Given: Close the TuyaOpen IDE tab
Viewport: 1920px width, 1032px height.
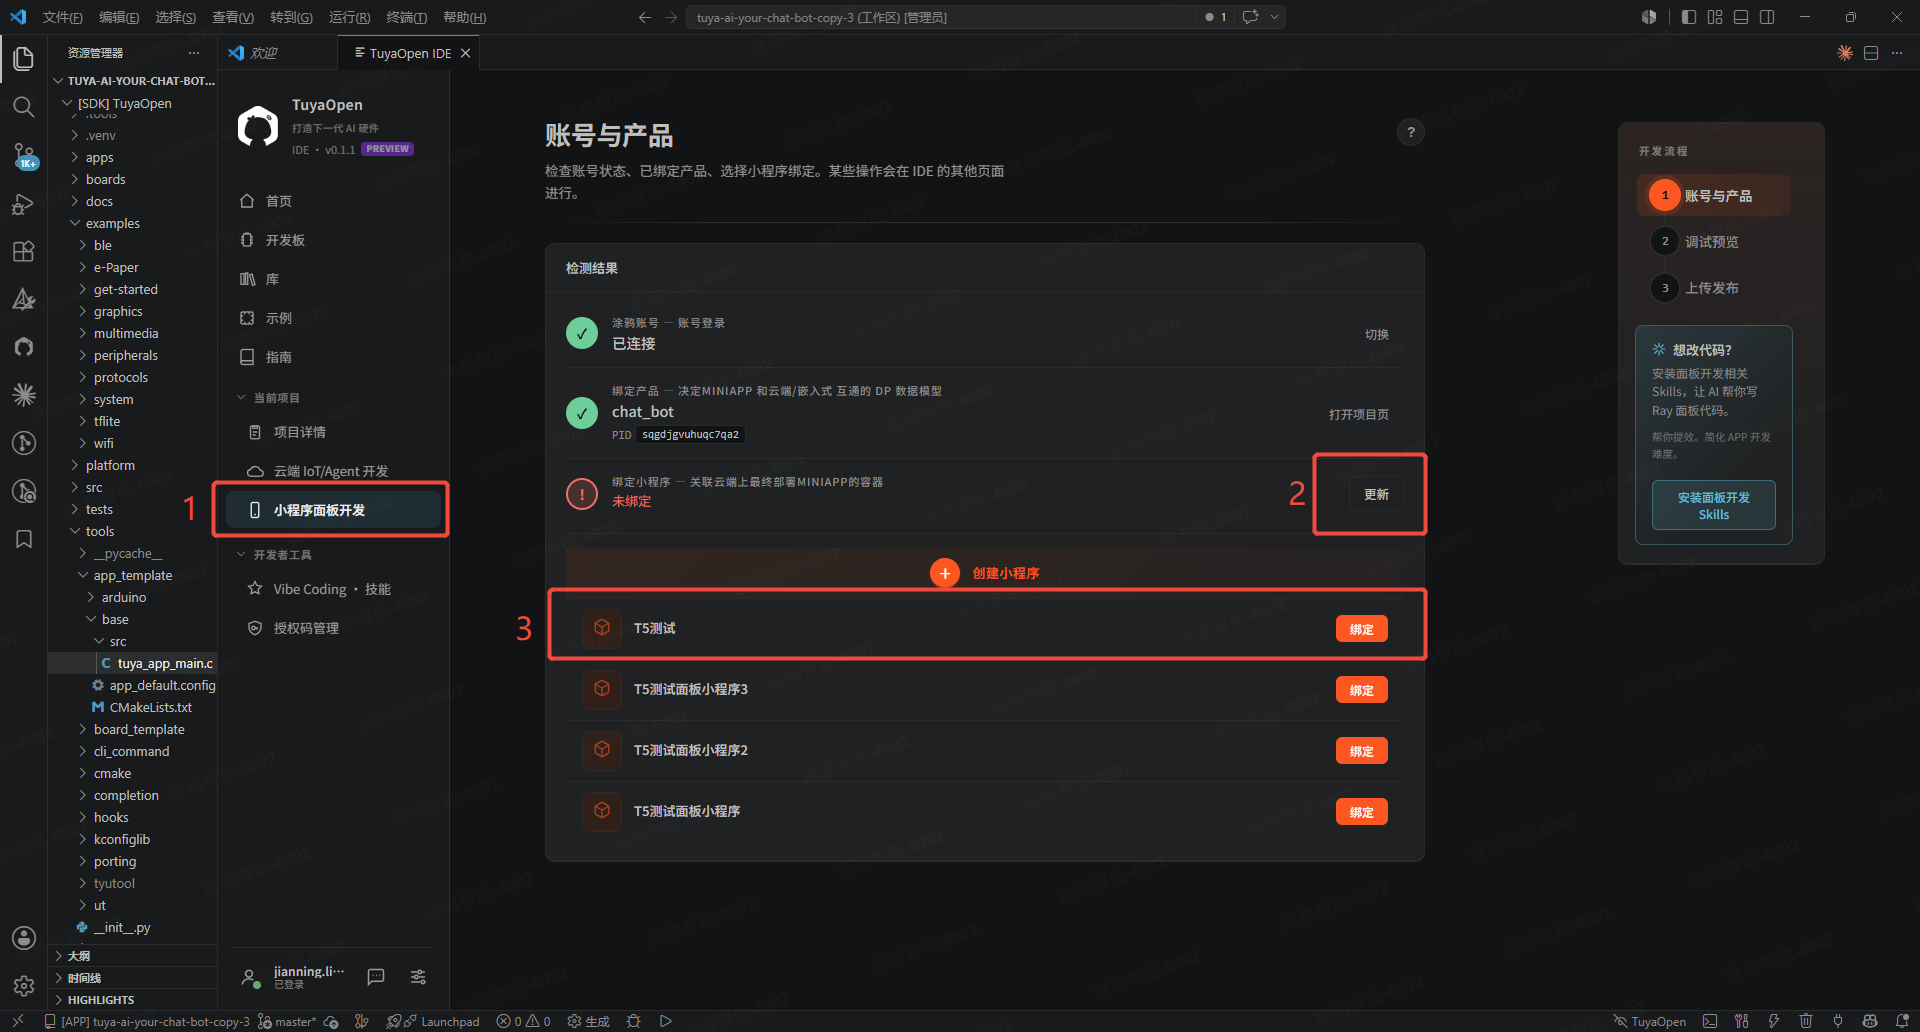Looking at the screenshot, I should pos(465,53).
